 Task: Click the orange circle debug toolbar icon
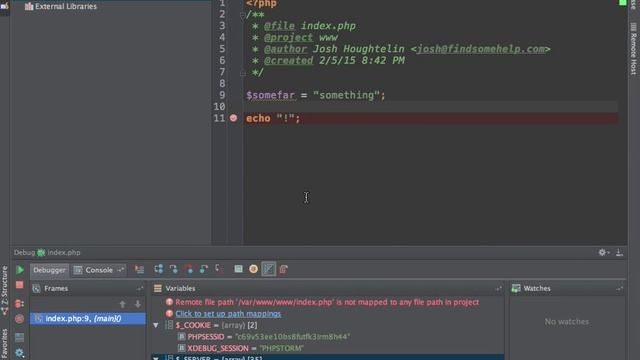pyautogui.click(x=253, y=269)
